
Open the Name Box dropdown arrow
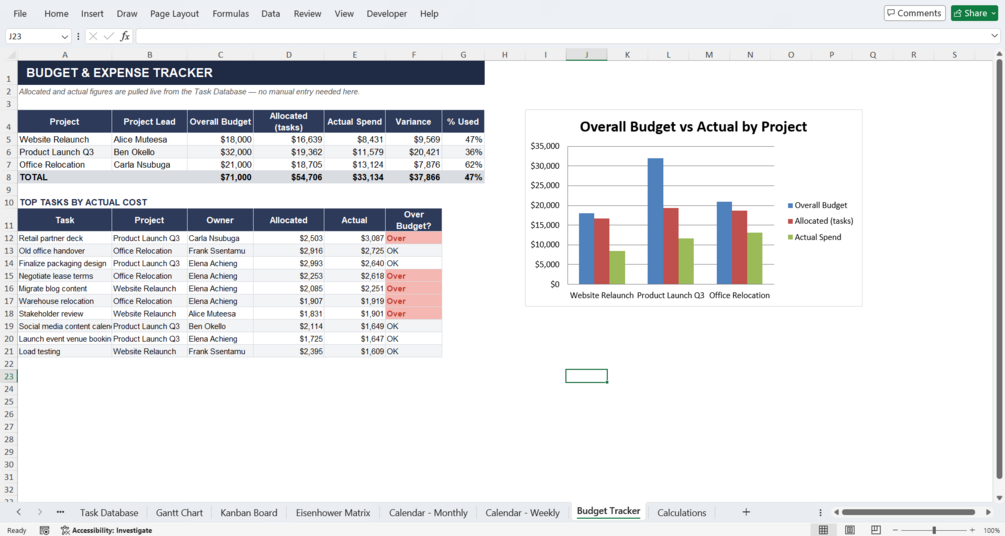tap(65, 37)
